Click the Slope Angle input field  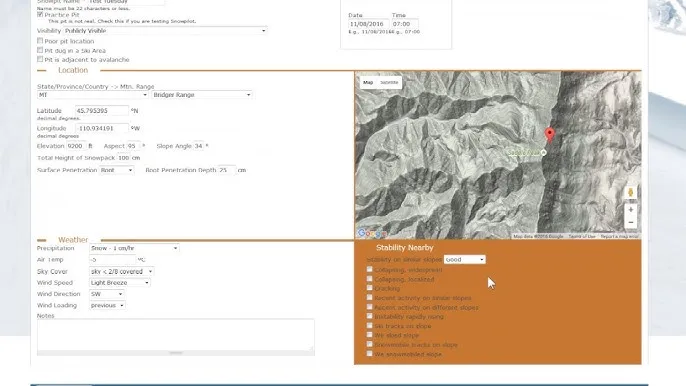(x=199, y=146)
